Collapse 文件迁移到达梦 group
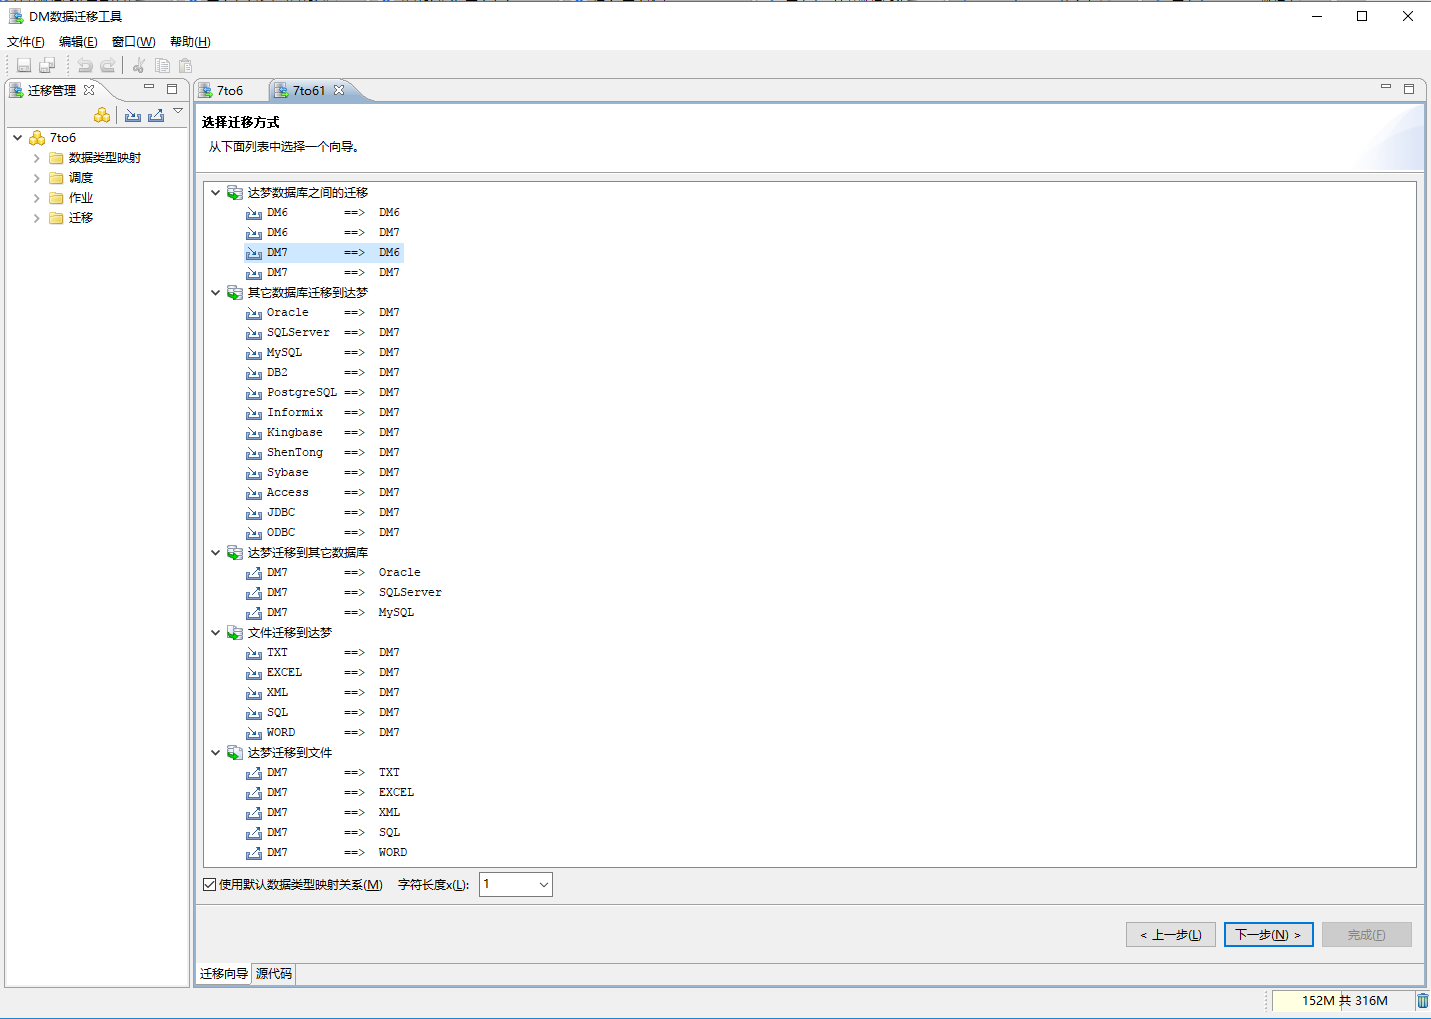The width and height of the screenshot is (1431, 1019). point(215,633)
